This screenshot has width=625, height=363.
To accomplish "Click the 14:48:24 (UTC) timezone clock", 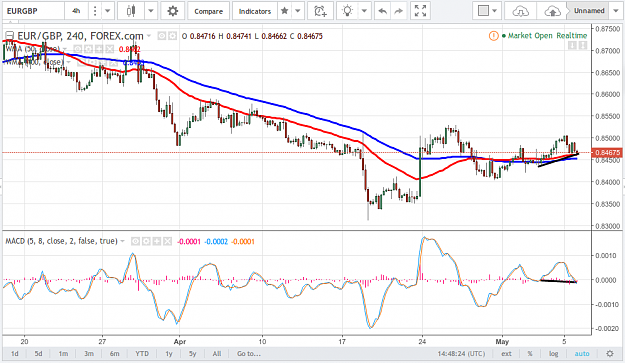I will (x=461, y=353).
